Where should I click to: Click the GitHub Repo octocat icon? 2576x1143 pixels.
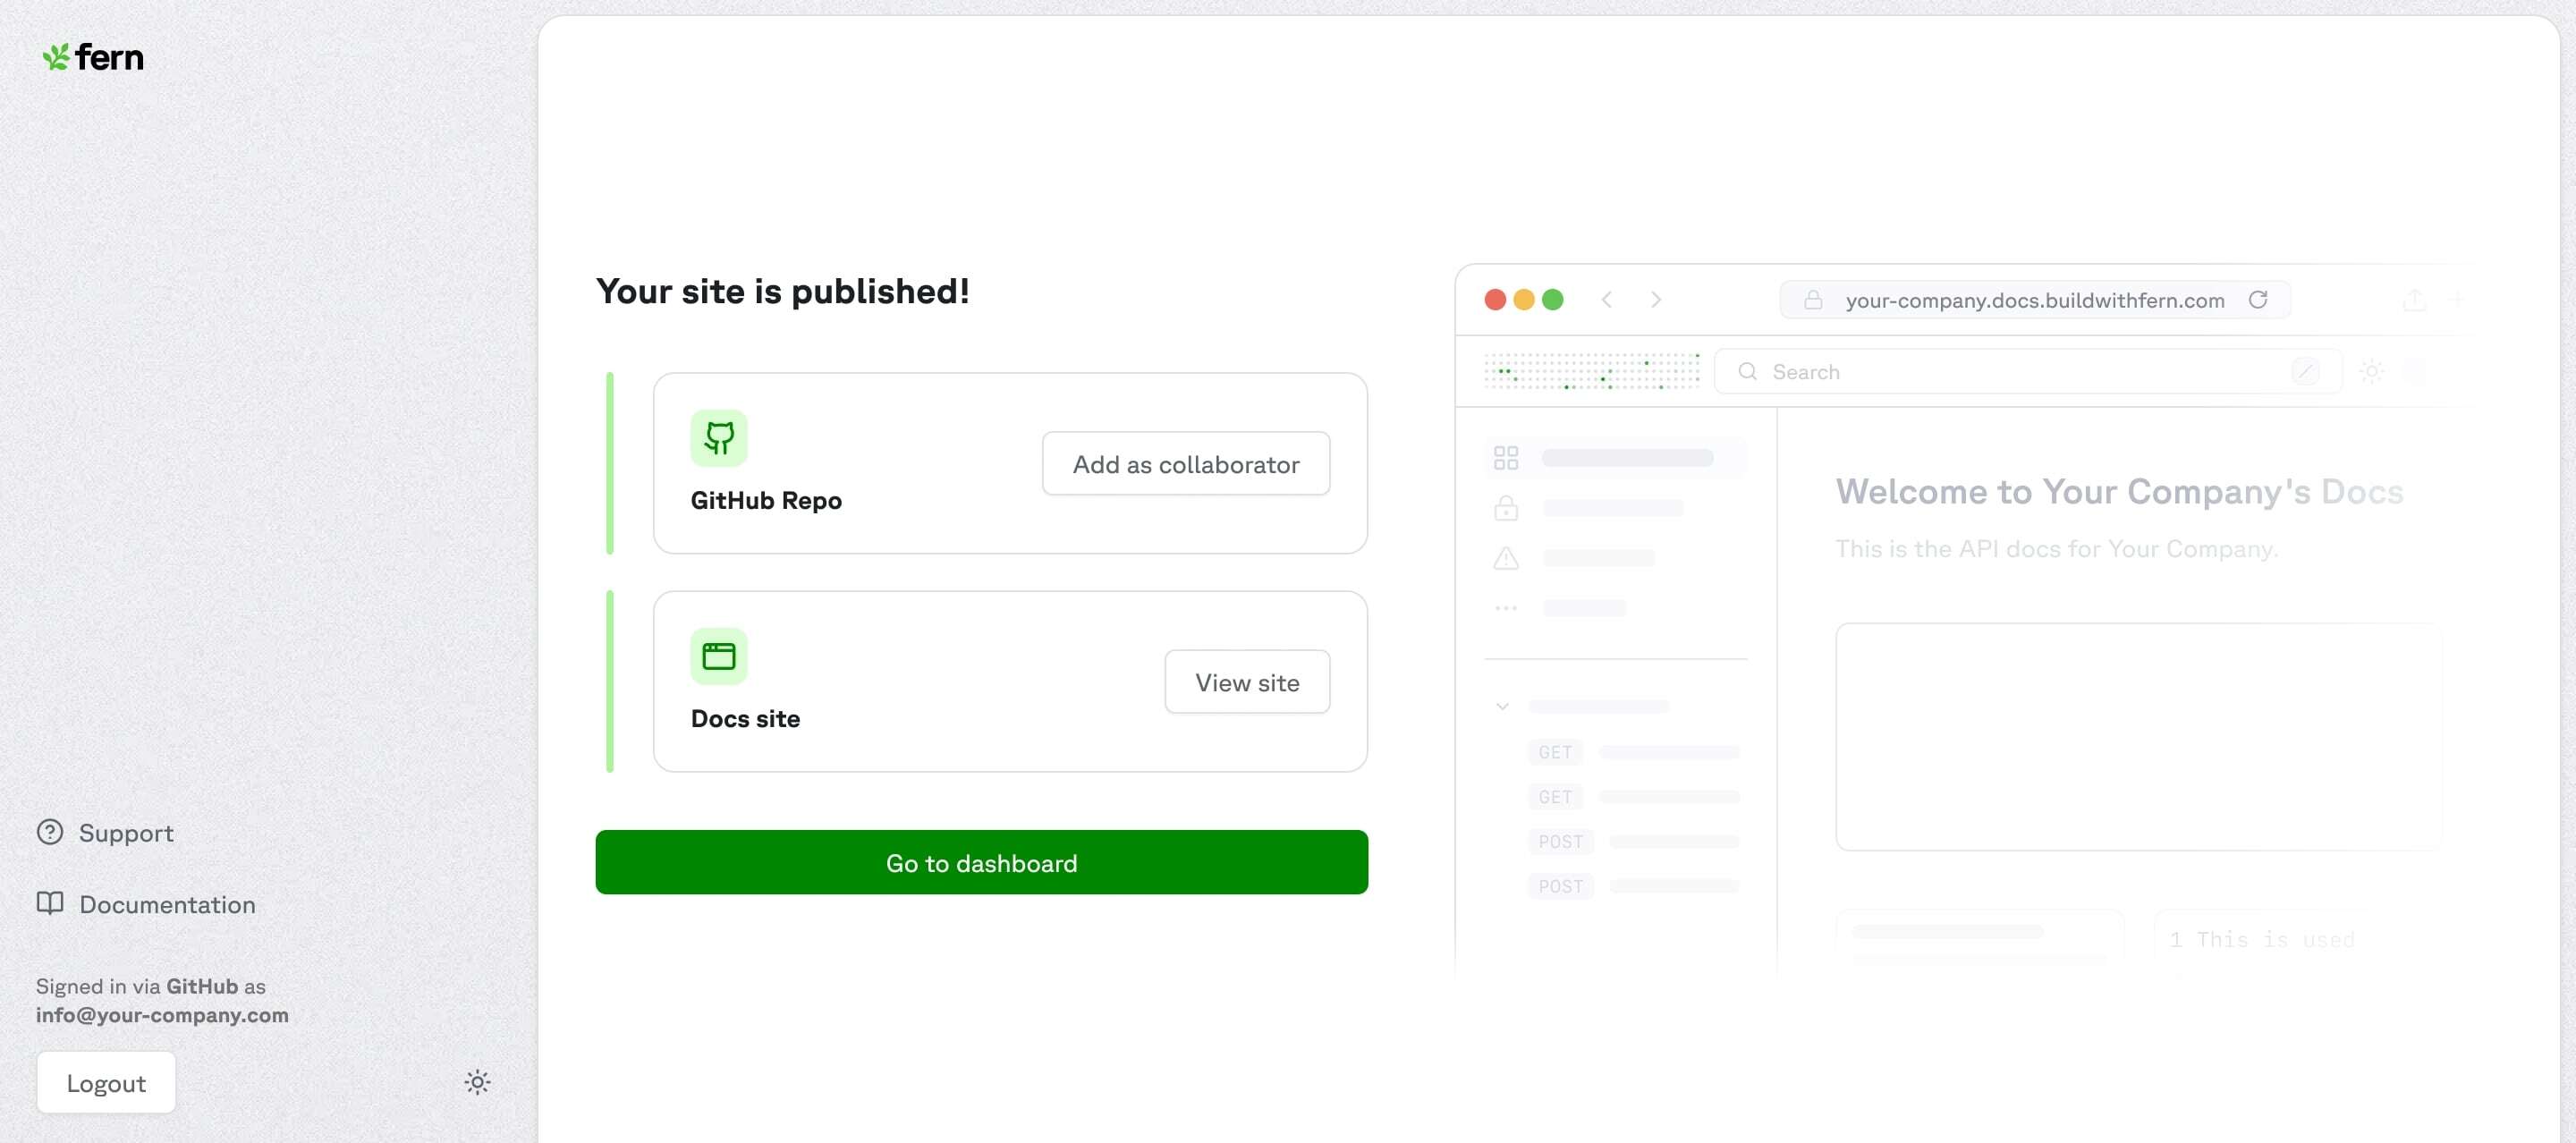[718, 438]
